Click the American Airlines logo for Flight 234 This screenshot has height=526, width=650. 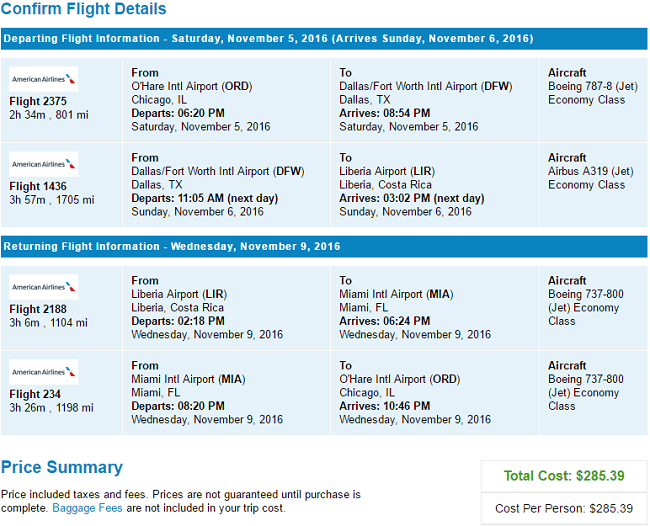click(x=44, y=372)
